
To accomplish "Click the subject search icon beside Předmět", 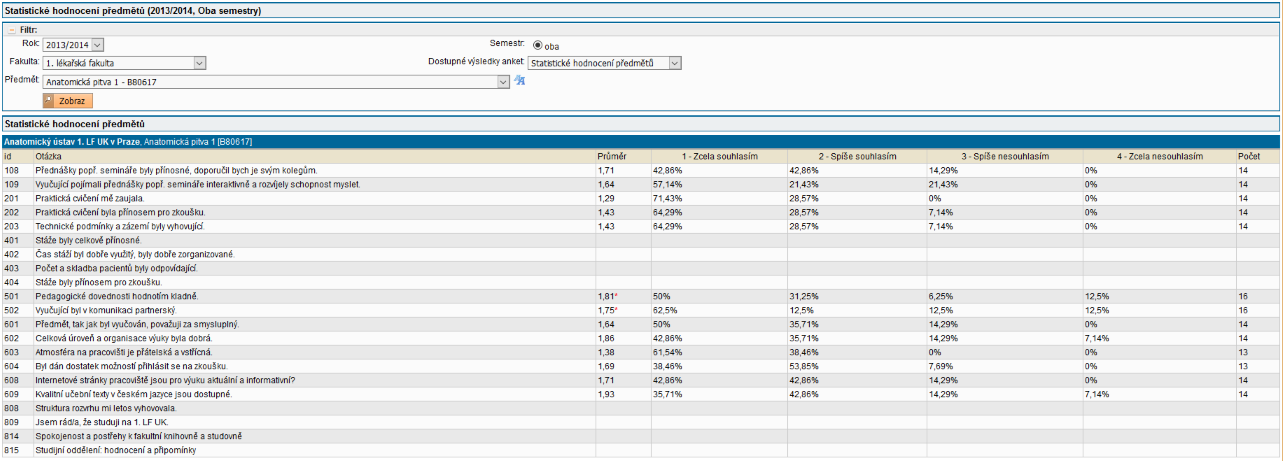I will [x=519, y=81].
